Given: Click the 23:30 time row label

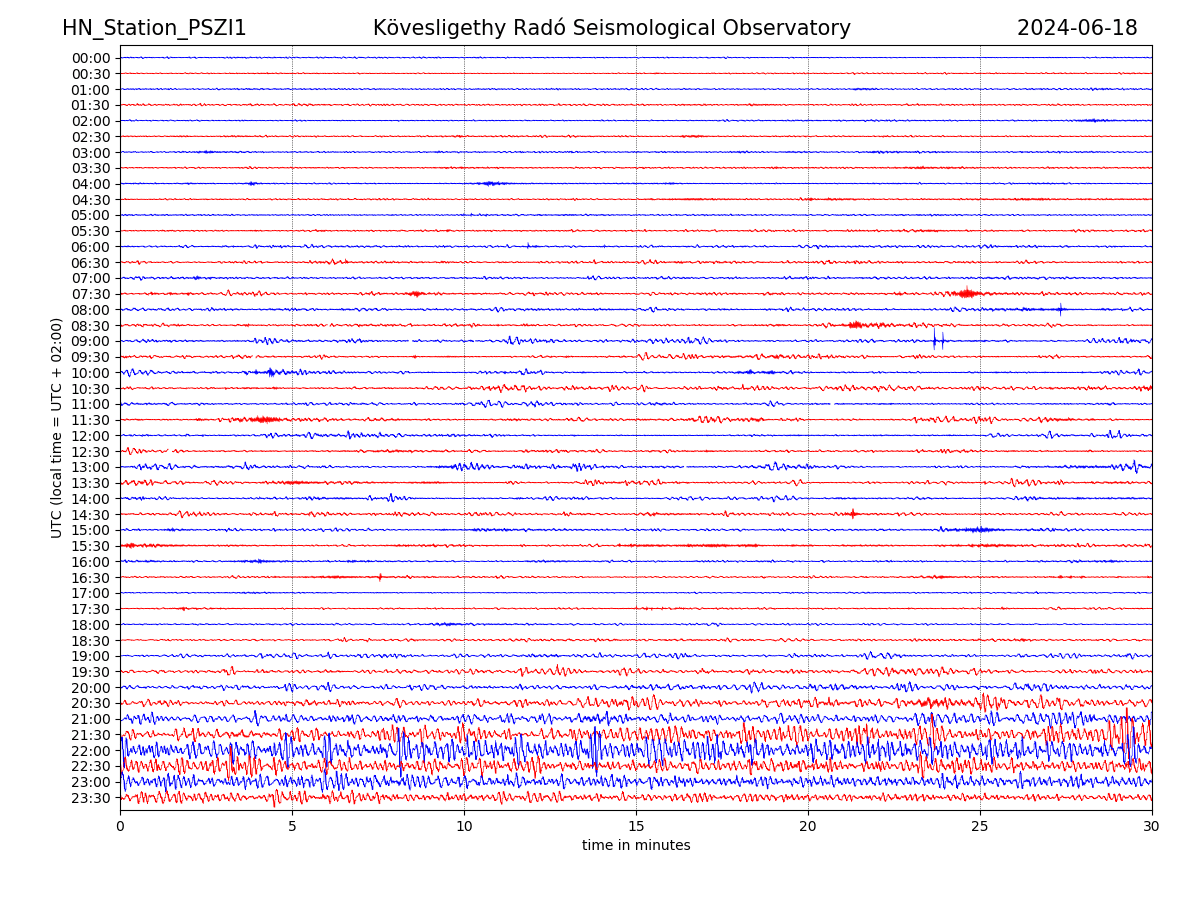Looking at the screenshot, I should click(90, 798).
